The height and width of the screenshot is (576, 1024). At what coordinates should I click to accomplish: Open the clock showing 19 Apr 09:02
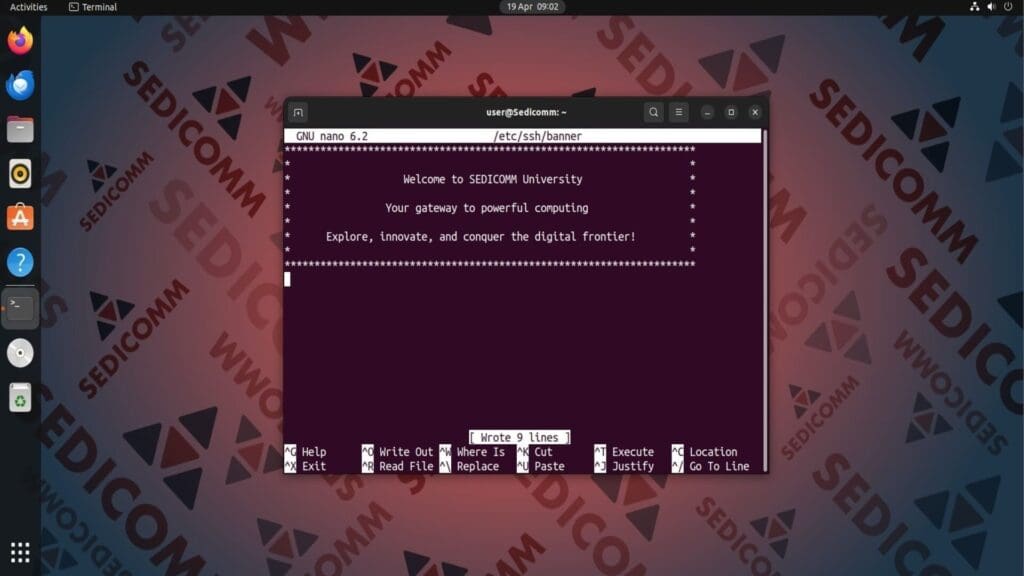pyautogui.click(x=533, y=7)
